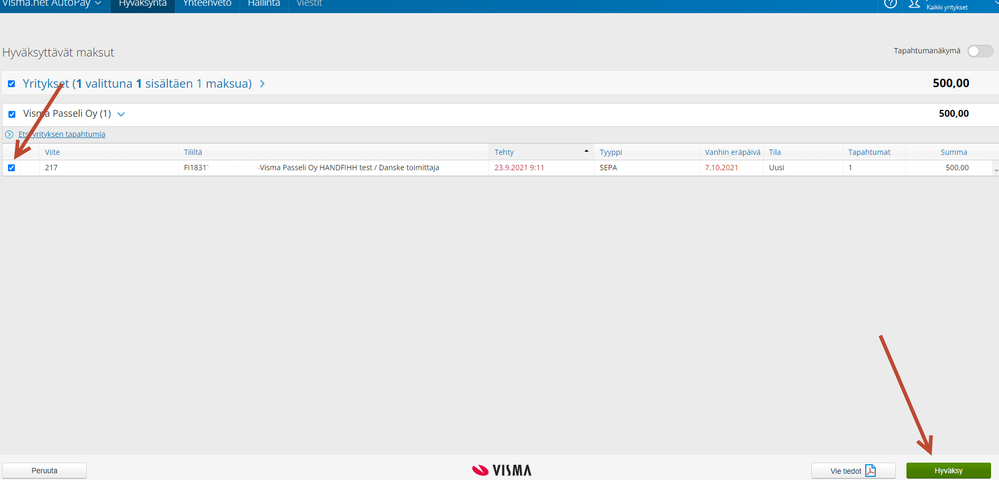Click the small arrow at row 217's end
999x480 pixels.
(995, 170)
